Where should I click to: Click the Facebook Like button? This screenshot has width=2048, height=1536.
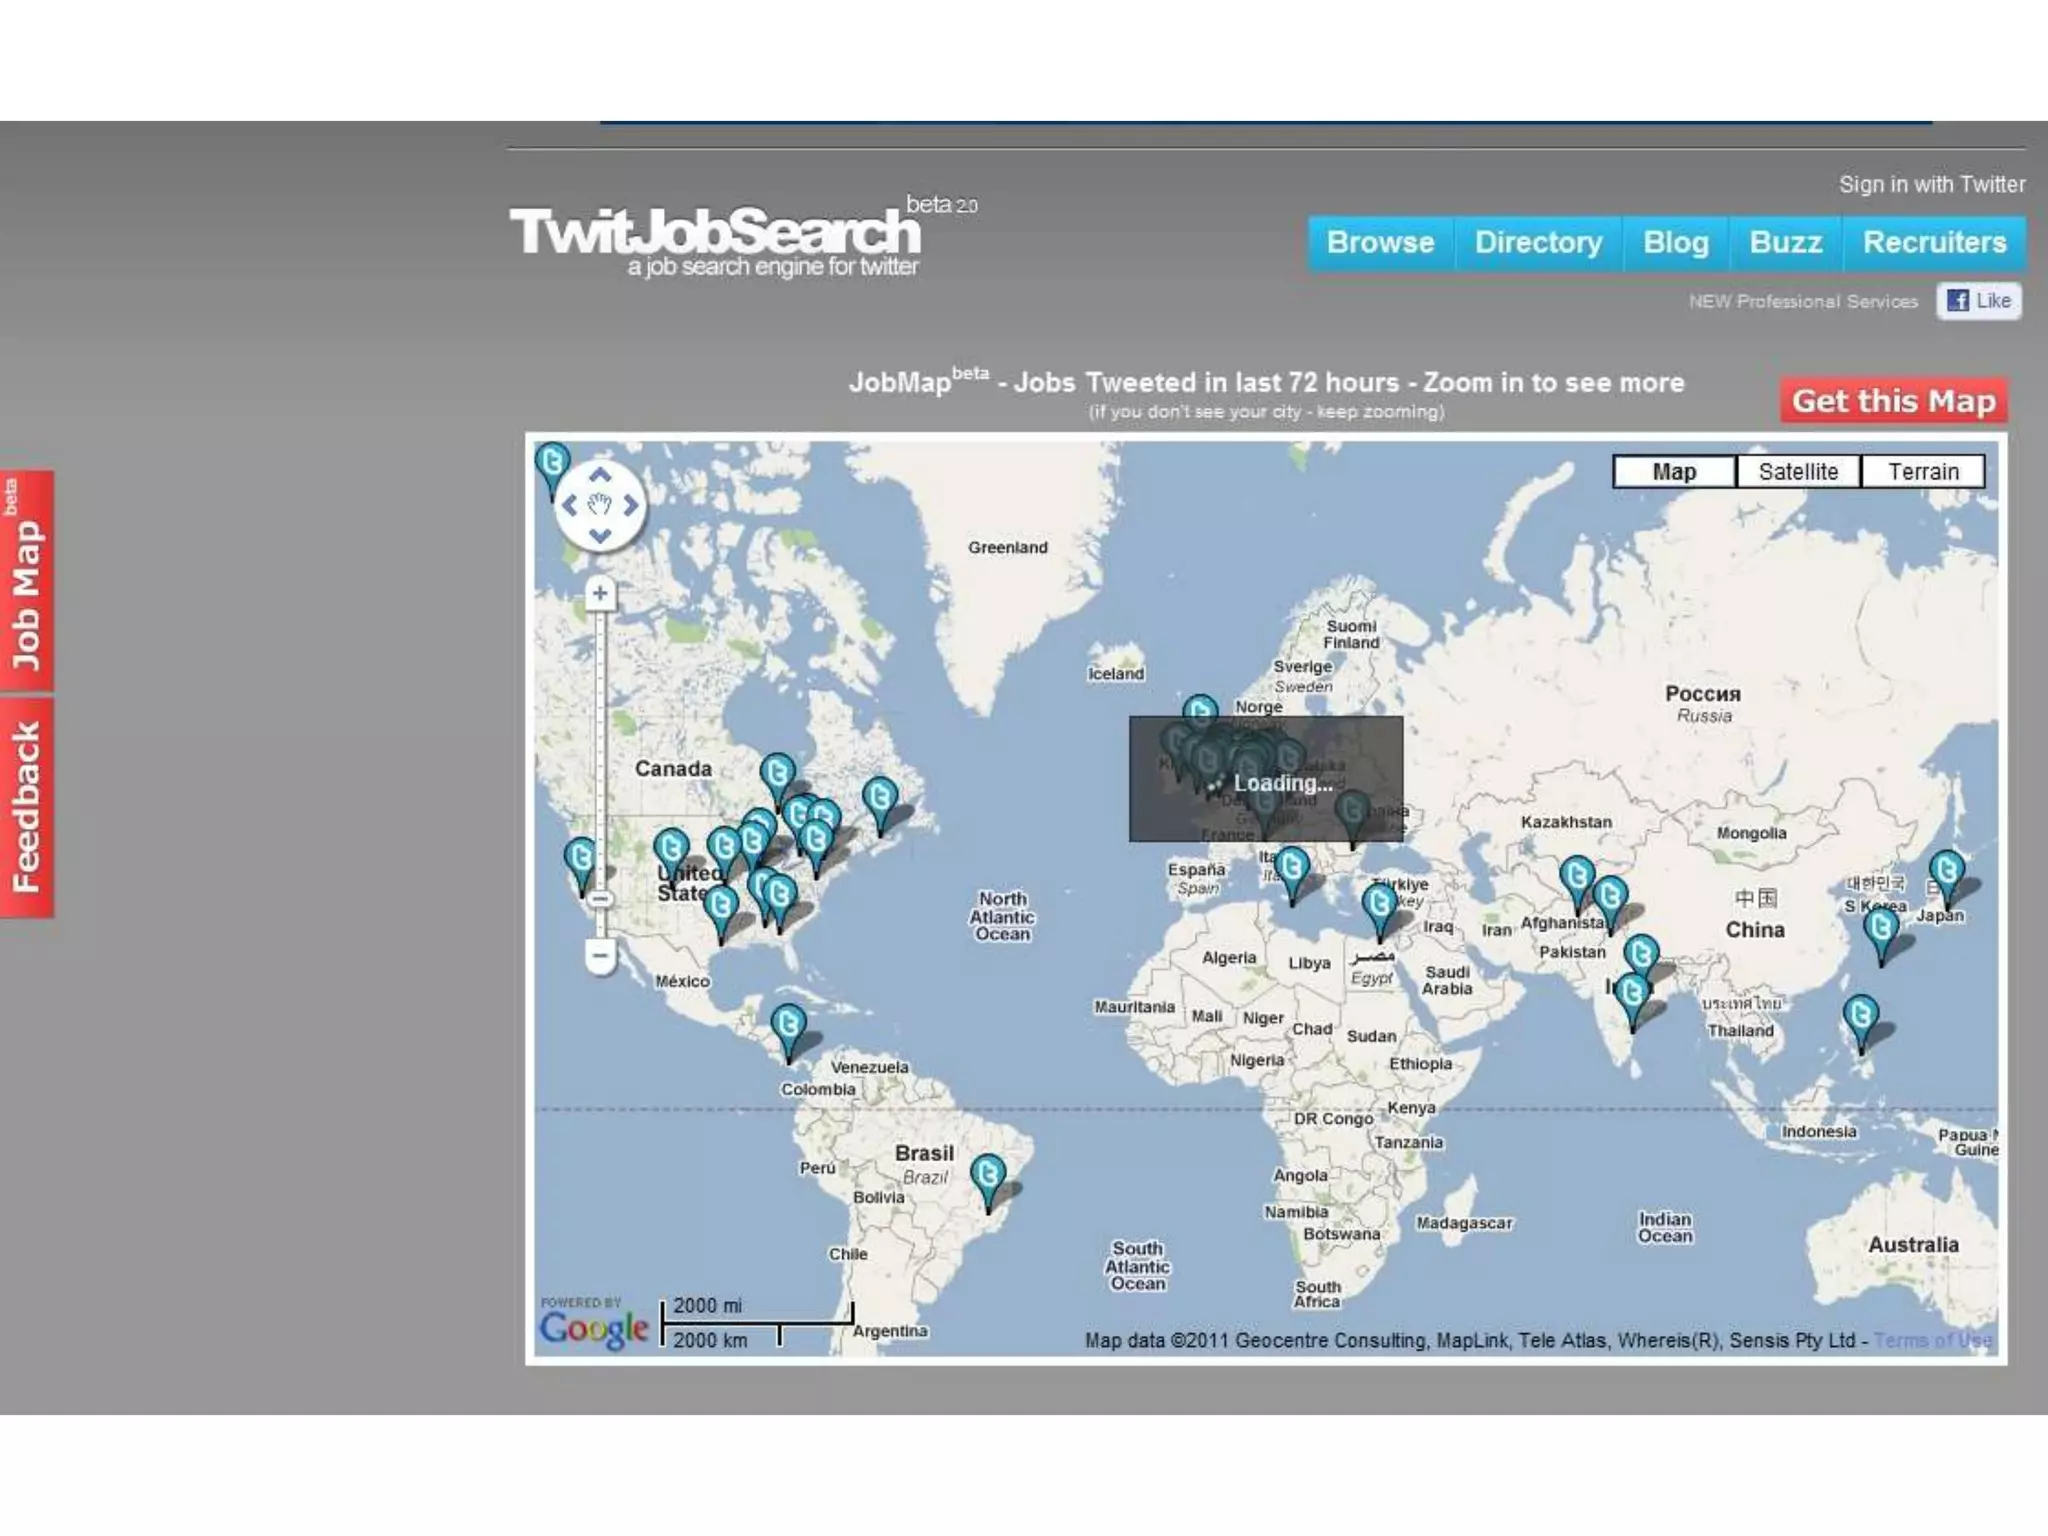[1979, 301]
